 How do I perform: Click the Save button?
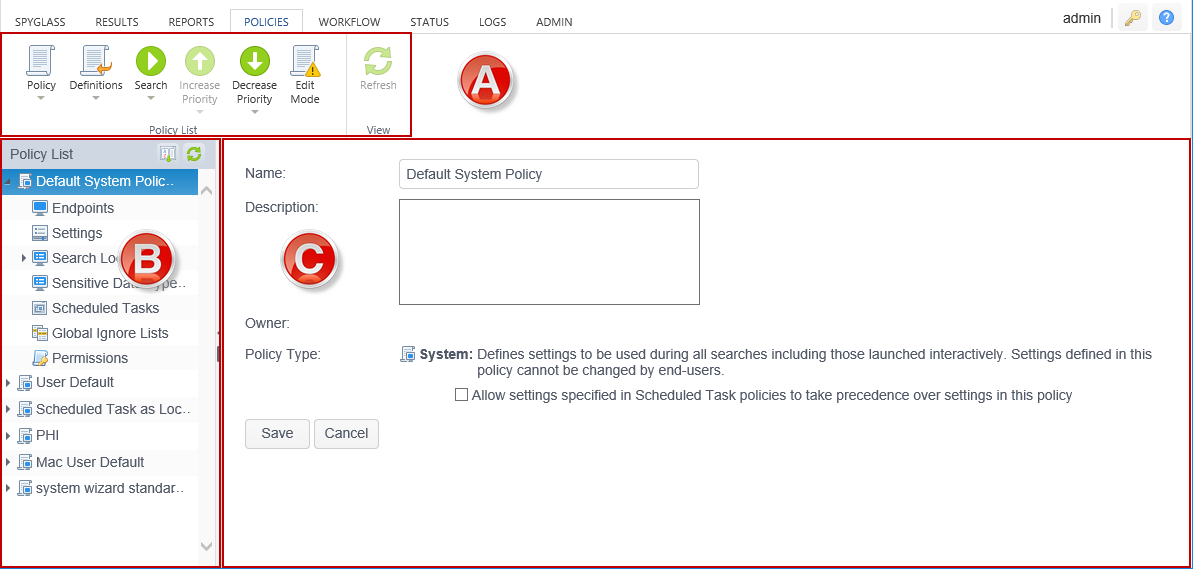point(277,433)
